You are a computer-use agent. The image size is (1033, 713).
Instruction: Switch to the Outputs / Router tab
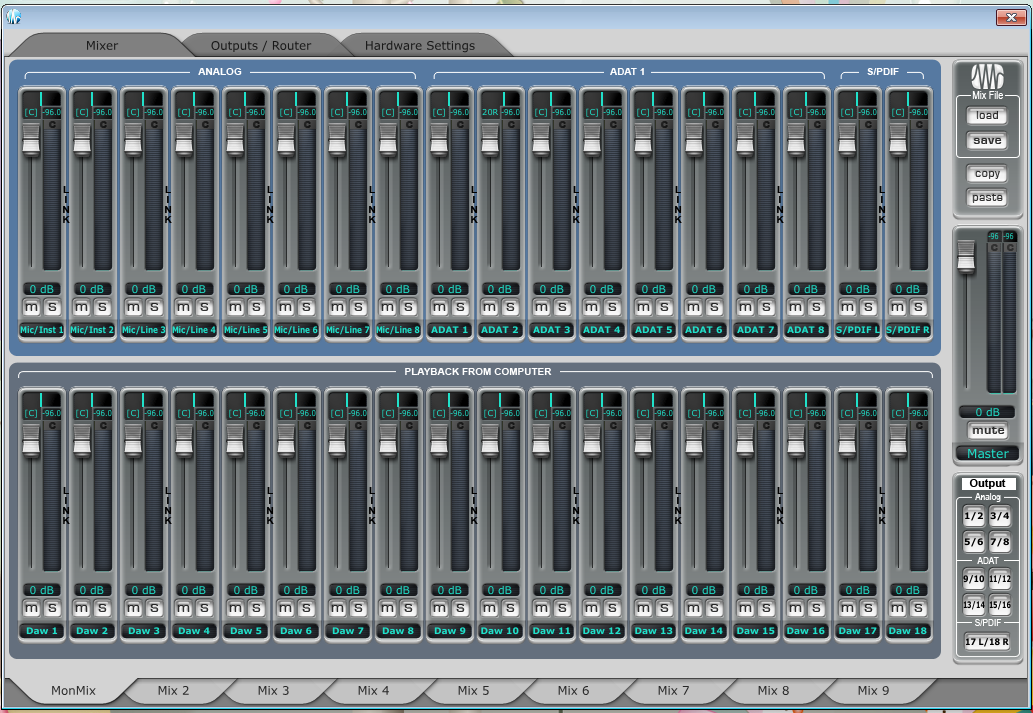click(x=261, y=45)
